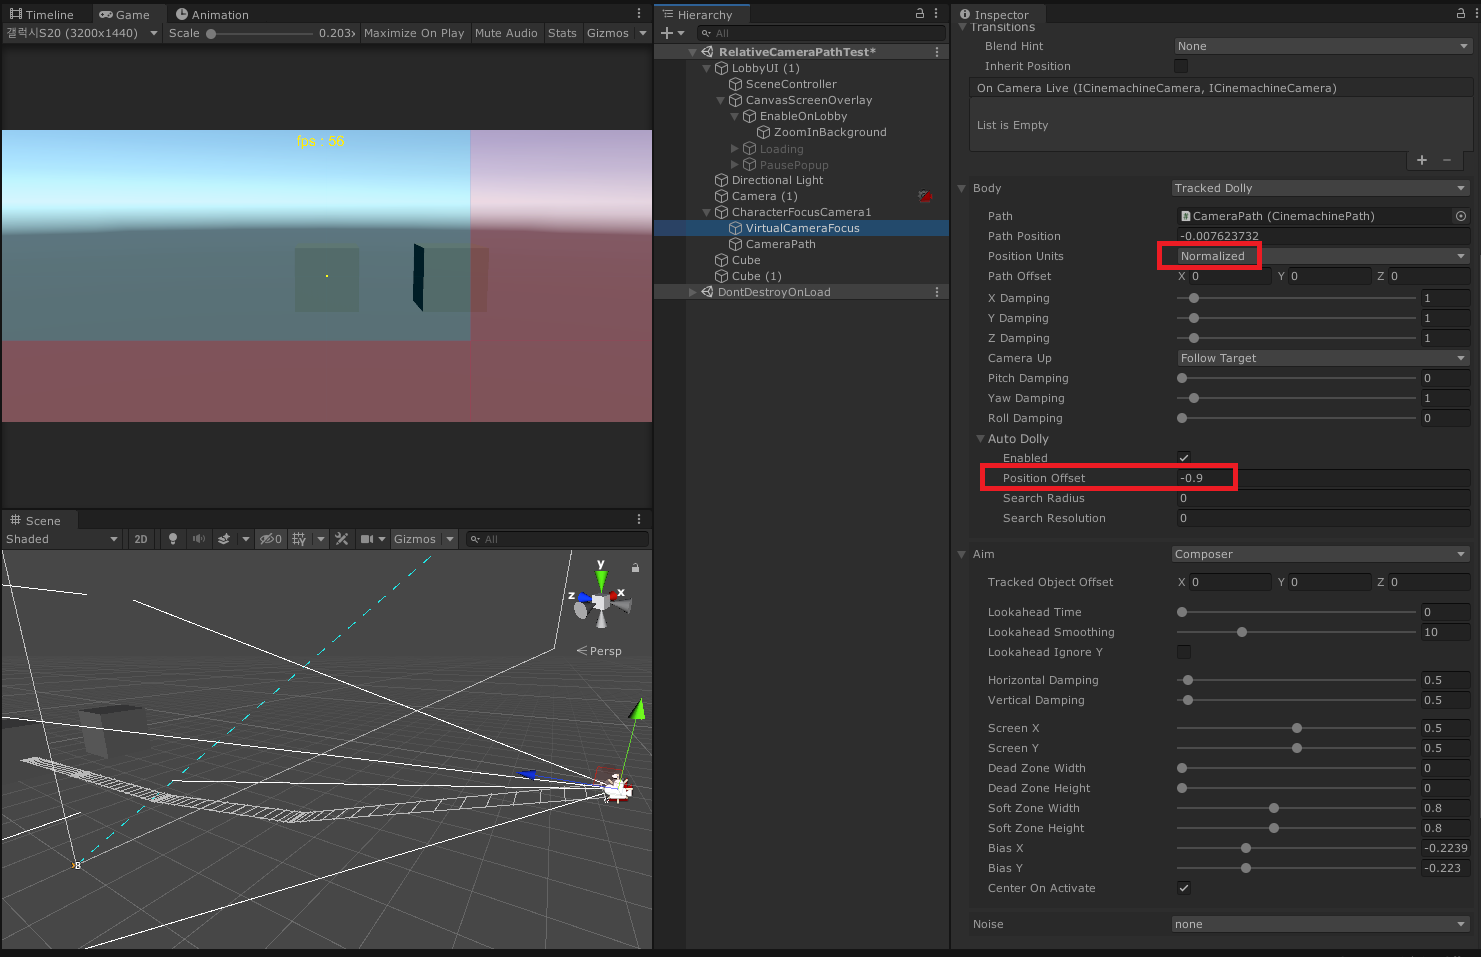
Task: Lock the Inspector panel with the padlock icon
Action: coord(1461,14)
